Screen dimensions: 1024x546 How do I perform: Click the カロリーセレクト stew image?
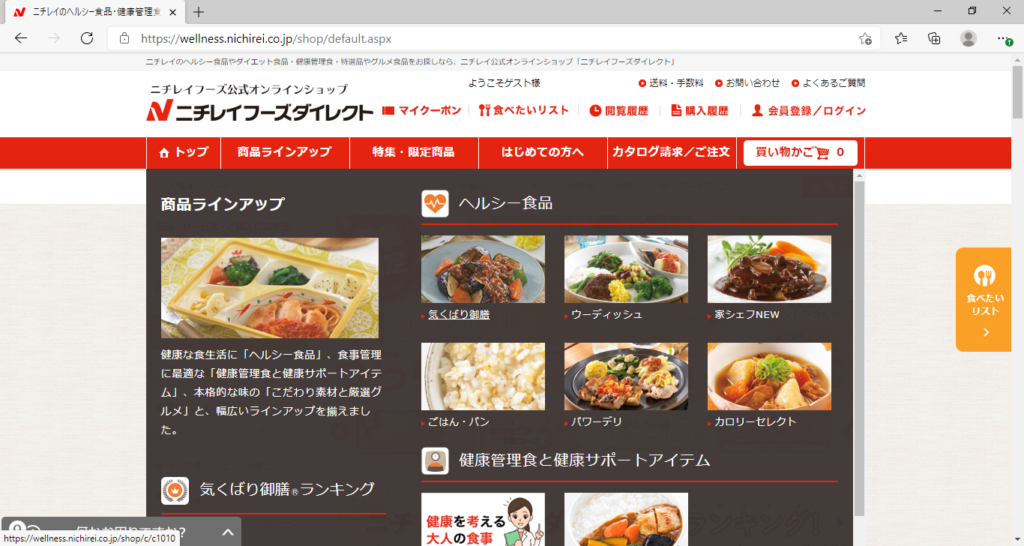769,376
